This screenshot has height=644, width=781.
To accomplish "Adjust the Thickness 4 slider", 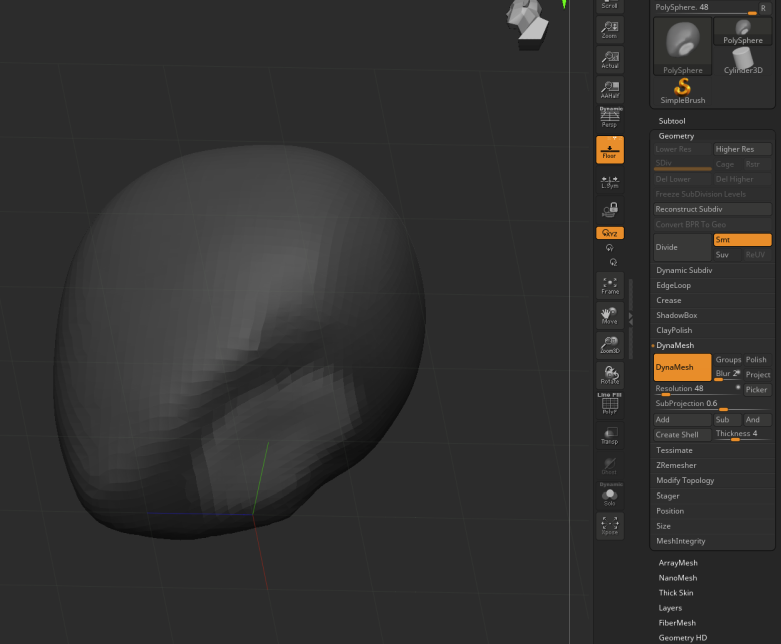I will tap(743, 435).
